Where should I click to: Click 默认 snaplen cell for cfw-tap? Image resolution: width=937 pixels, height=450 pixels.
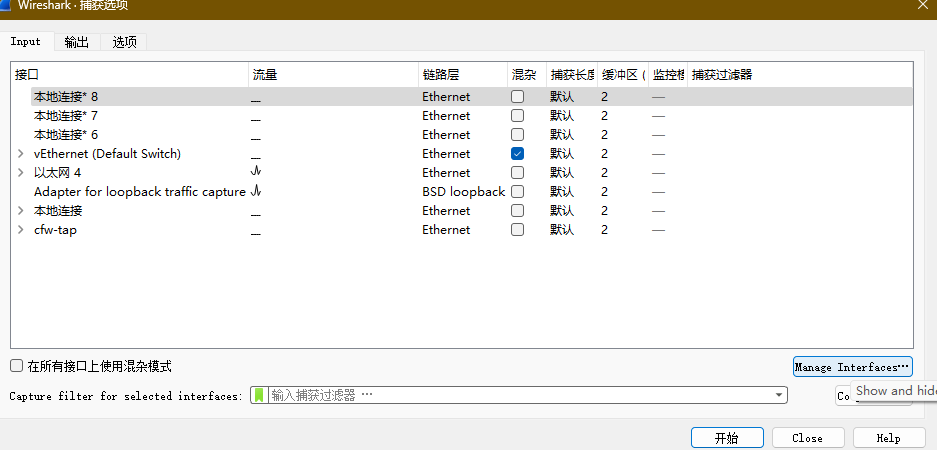(562, 230)
